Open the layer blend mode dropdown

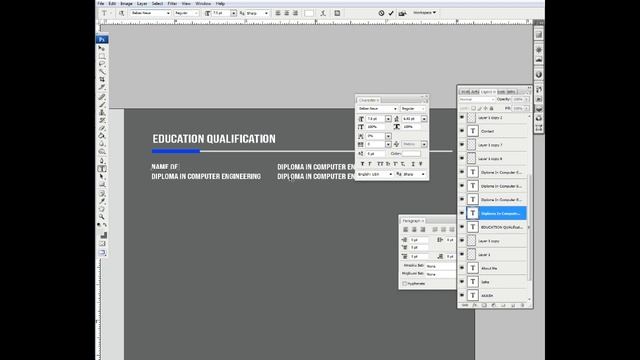[x=477, y=100]
